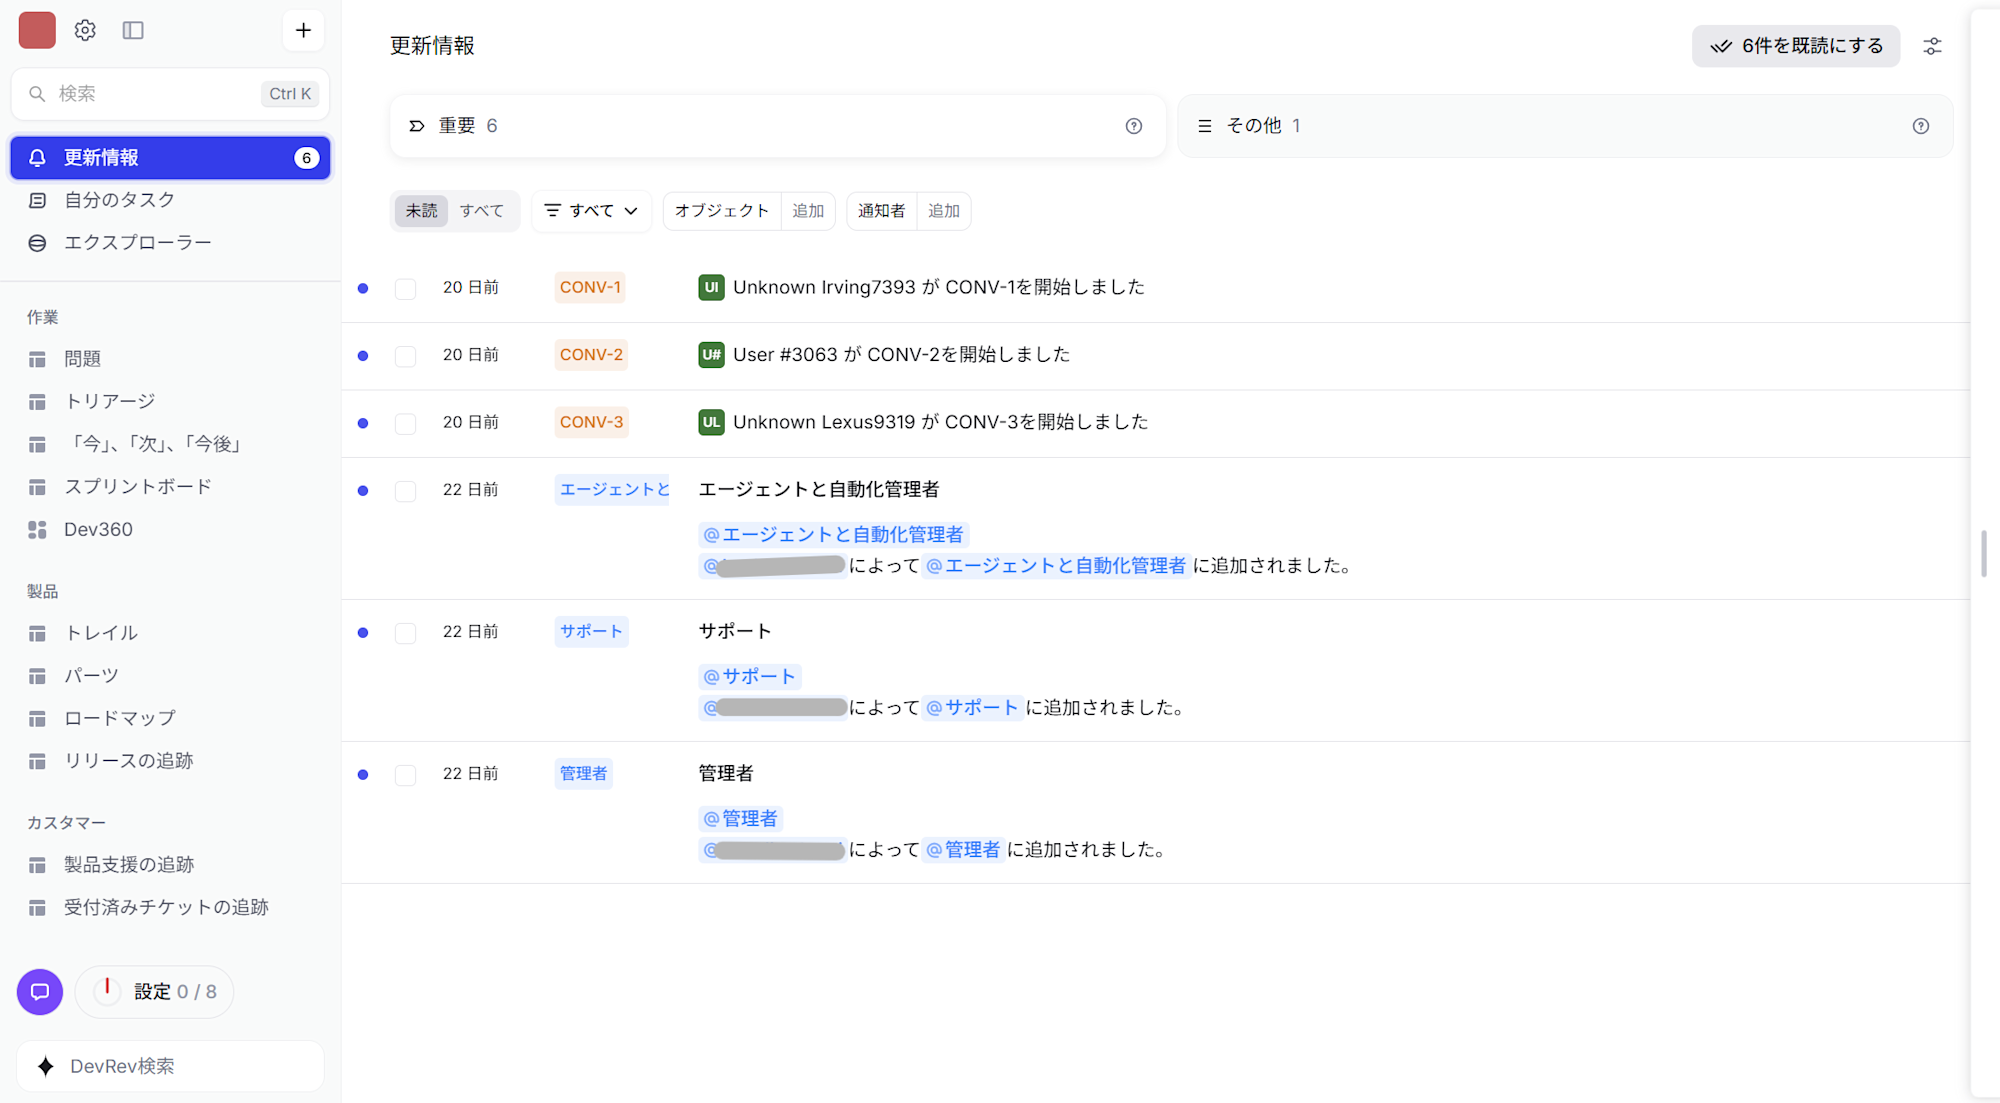
Task: Open the chat bubble icon at bottom left
Action: tap(39, 992)
